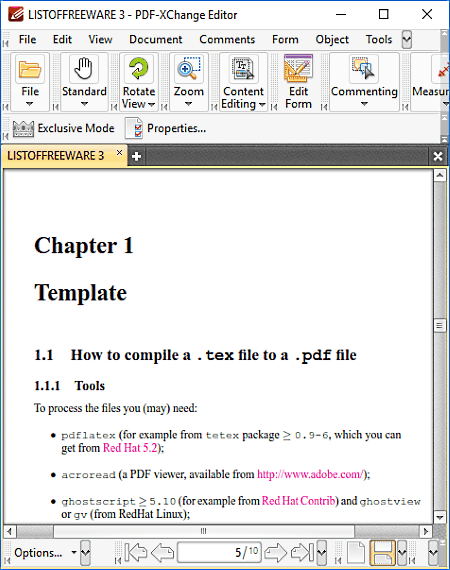This screenshot has height=570, width=450.
Task: Open the Edit menu
Action: 62,39
